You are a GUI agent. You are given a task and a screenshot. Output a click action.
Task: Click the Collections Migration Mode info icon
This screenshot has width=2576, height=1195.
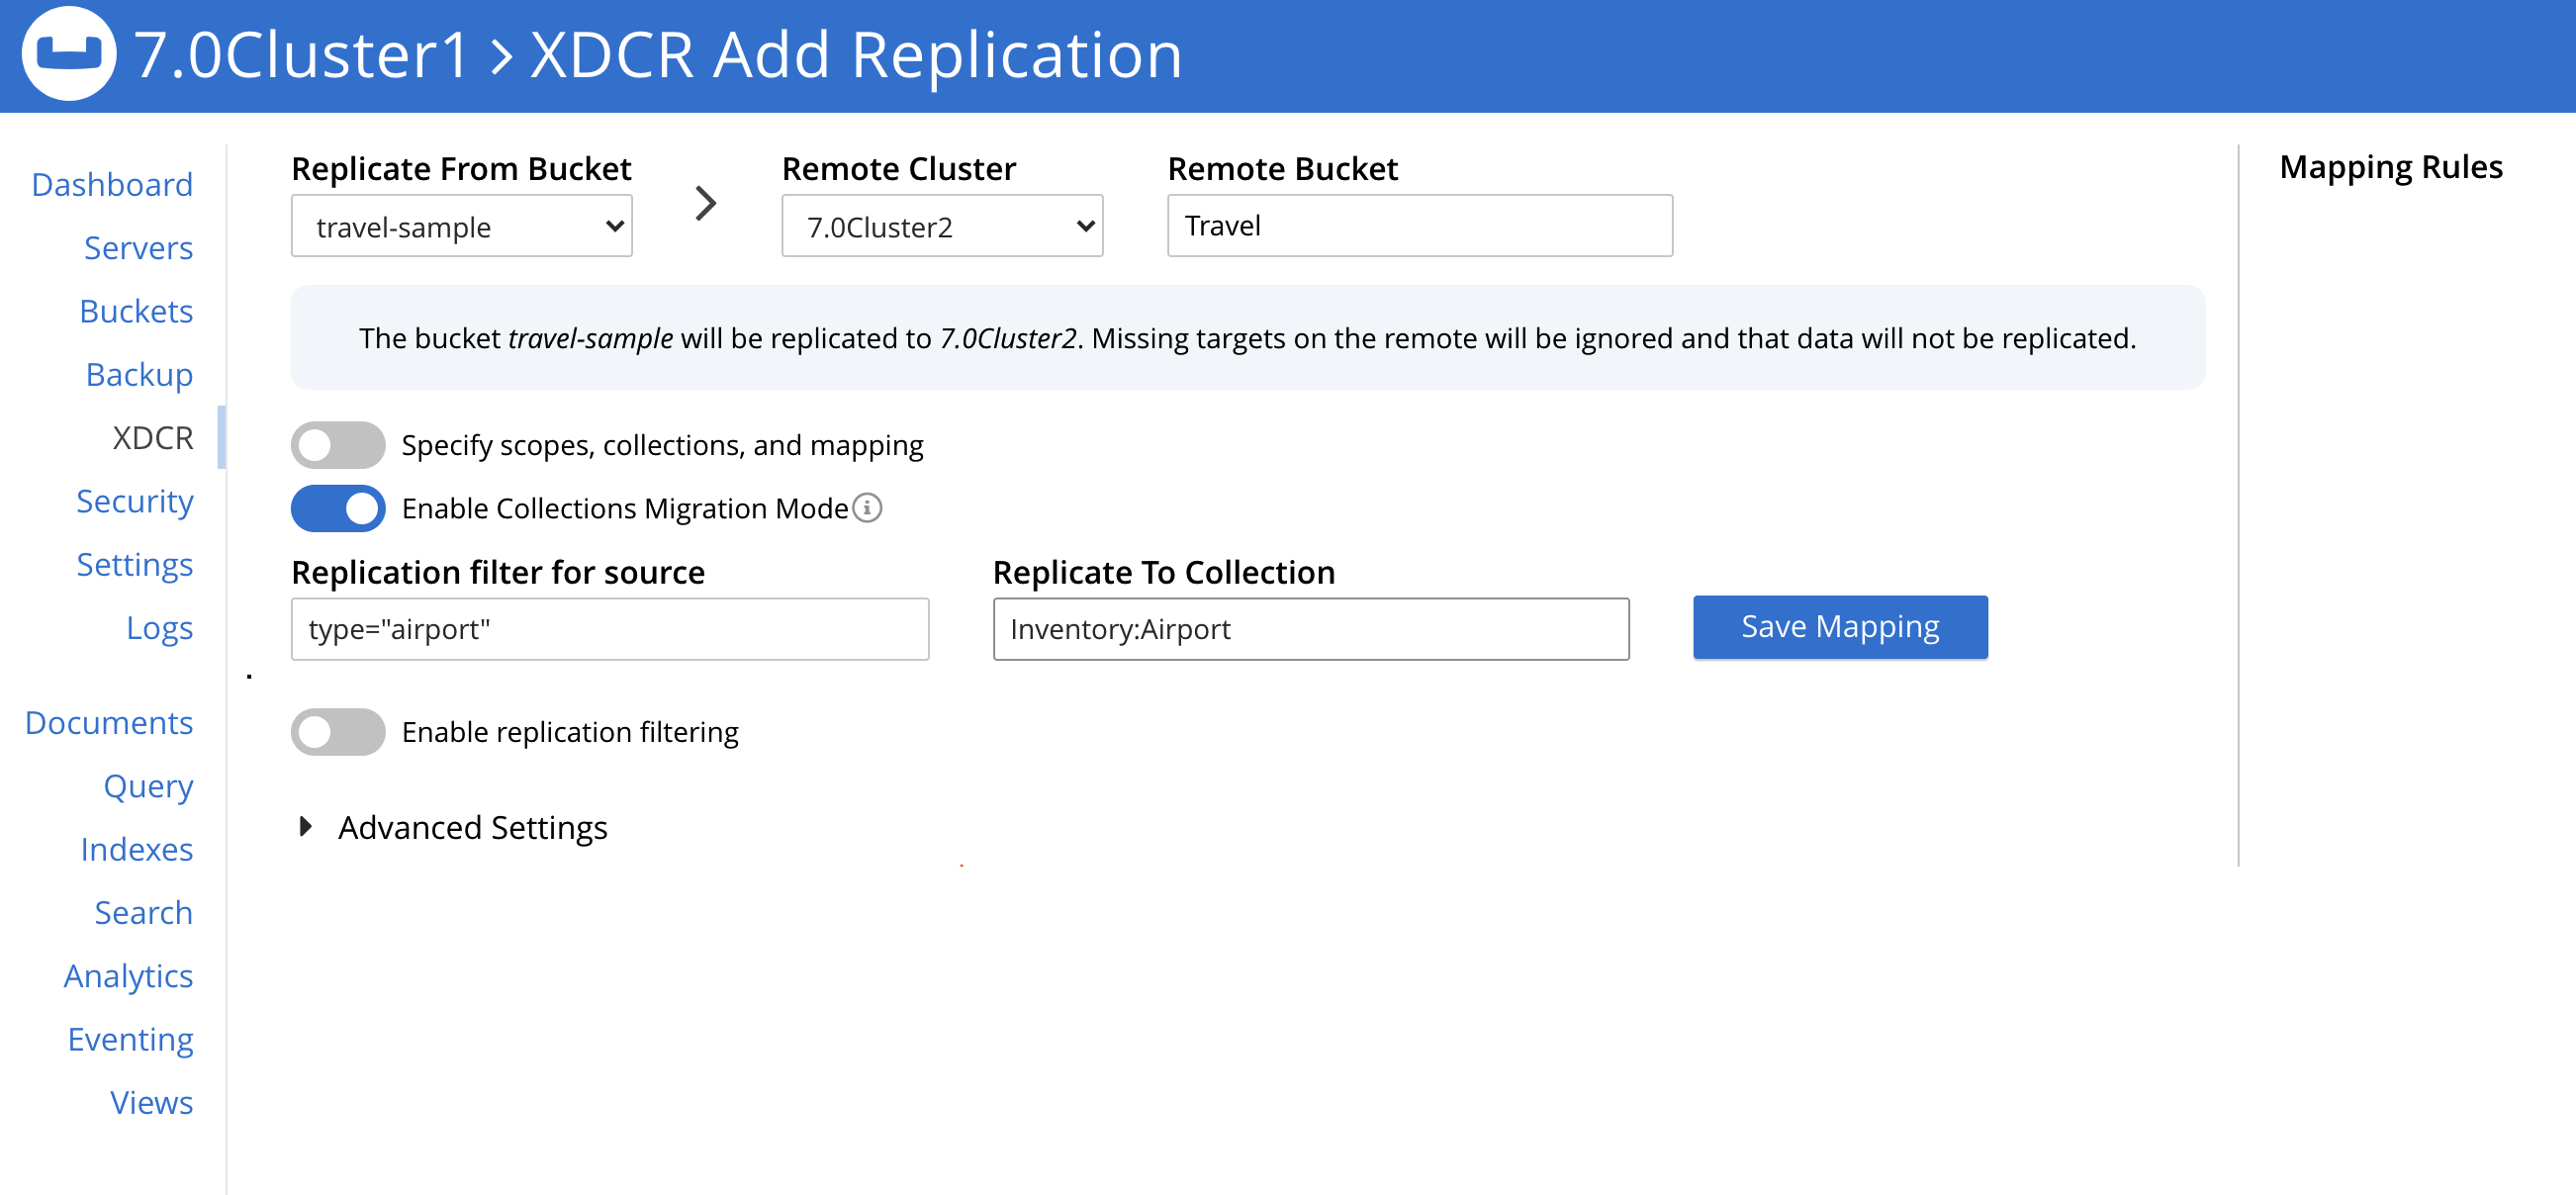(x=867, y=508)
